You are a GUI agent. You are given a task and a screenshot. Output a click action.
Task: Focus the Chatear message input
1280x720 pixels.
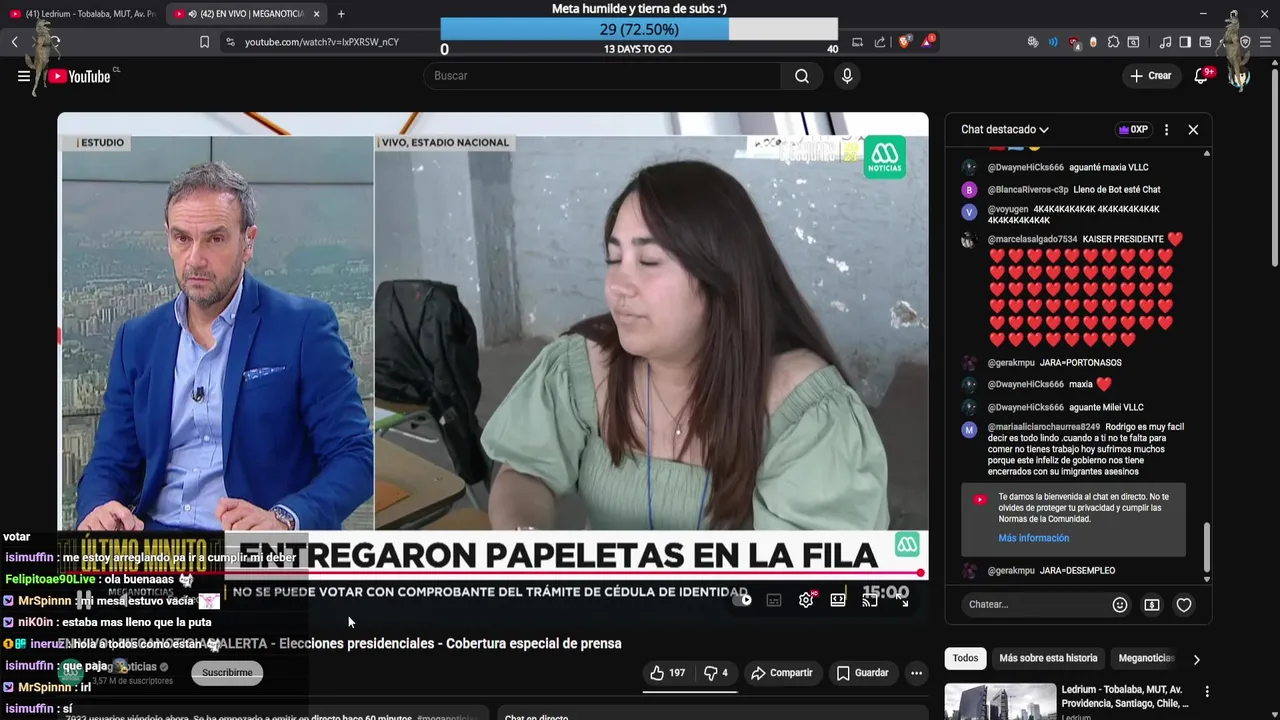coord(1034,604)
